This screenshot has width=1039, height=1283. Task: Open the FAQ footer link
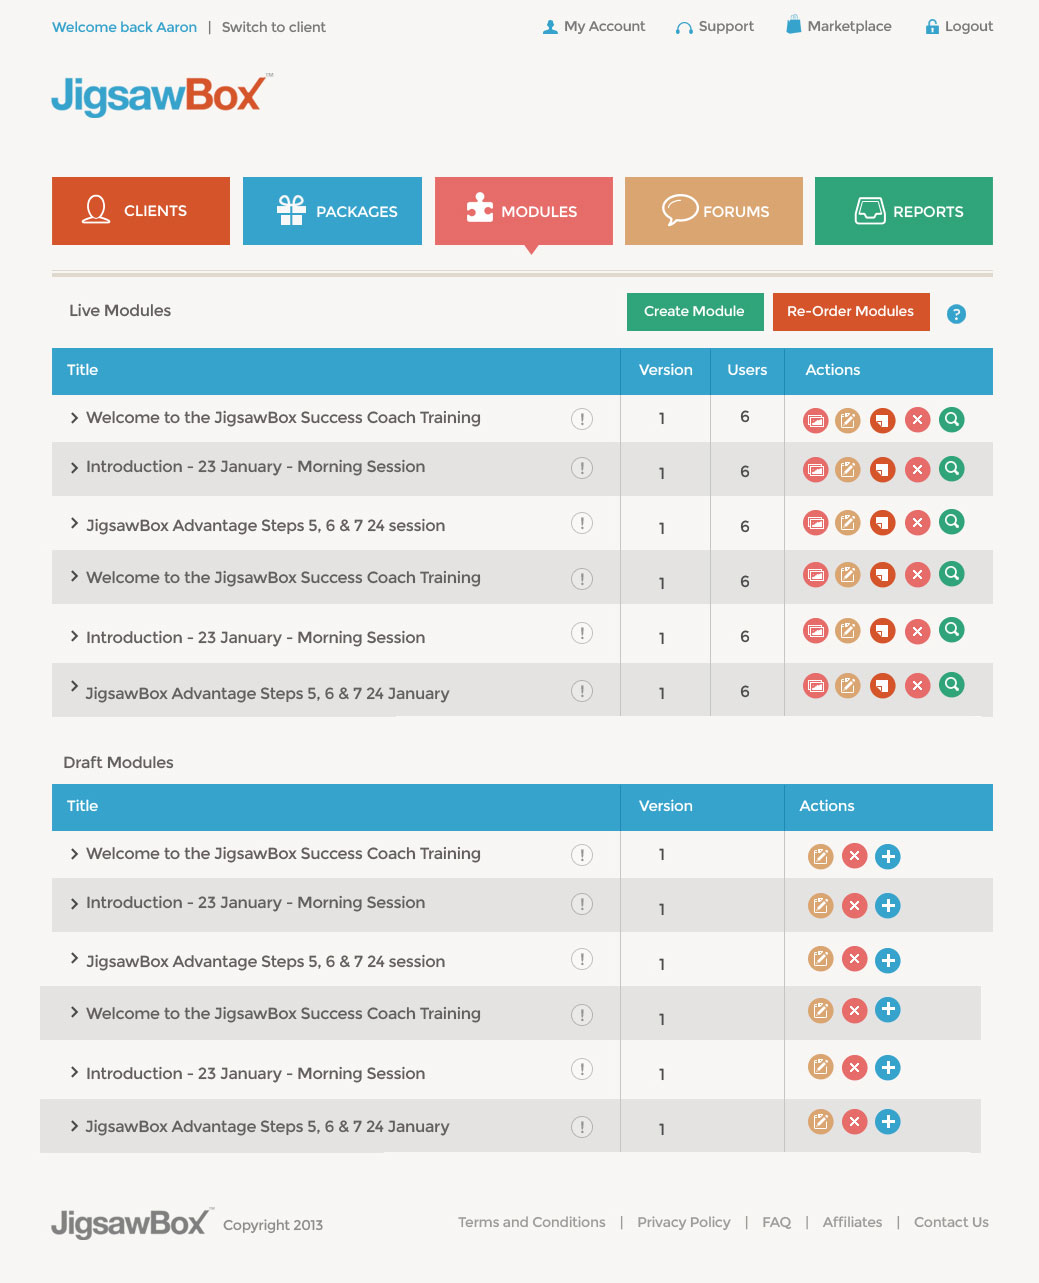click(777, 1222)
